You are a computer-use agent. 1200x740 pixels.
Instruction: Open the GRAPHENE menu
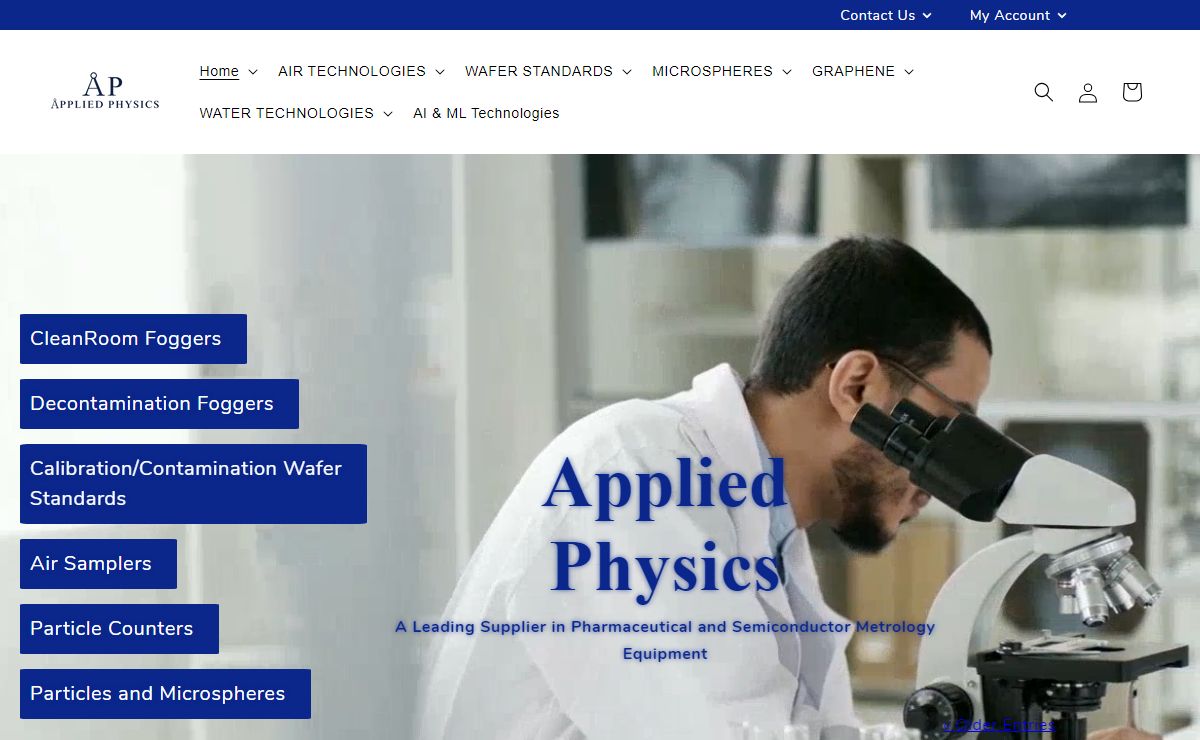click(x=863, y=71)
